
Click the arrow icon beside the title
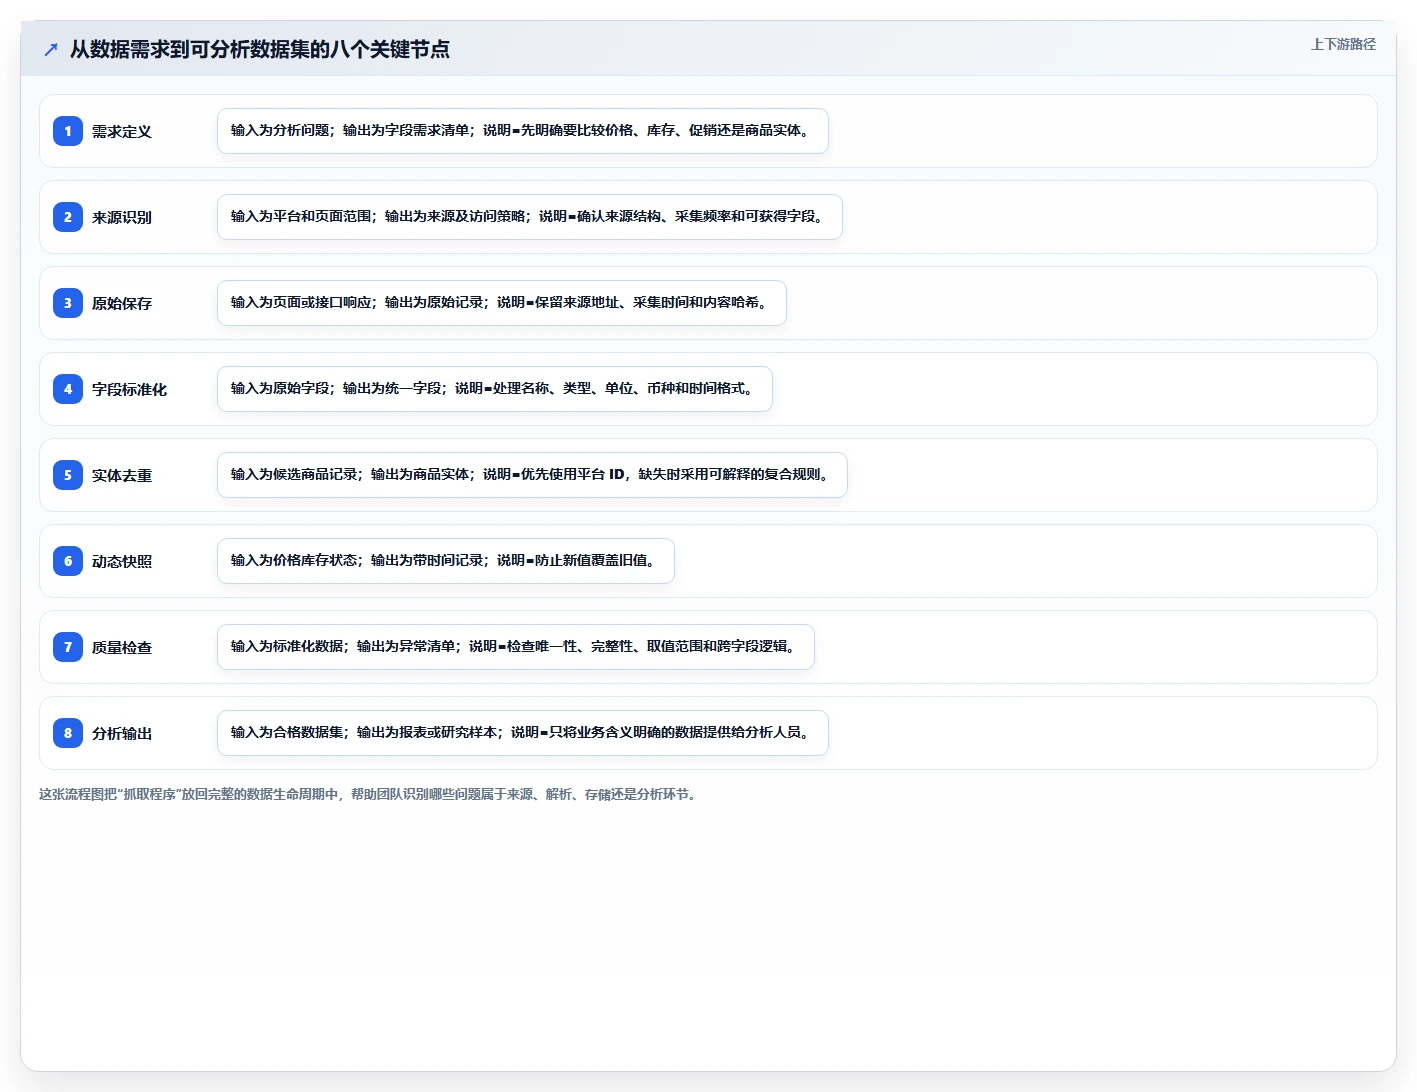coord(51,49)
